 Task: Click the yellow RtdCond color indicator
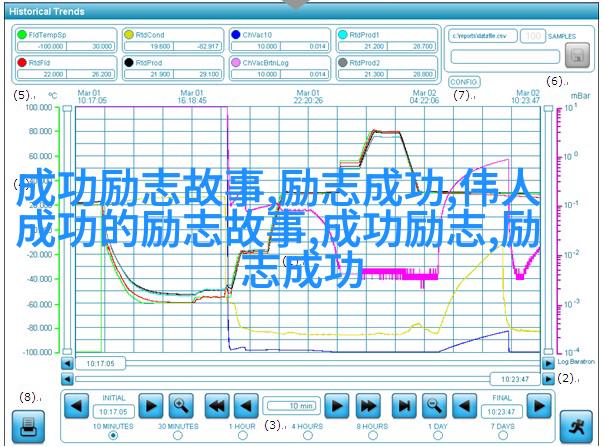(x=129, y=35)
